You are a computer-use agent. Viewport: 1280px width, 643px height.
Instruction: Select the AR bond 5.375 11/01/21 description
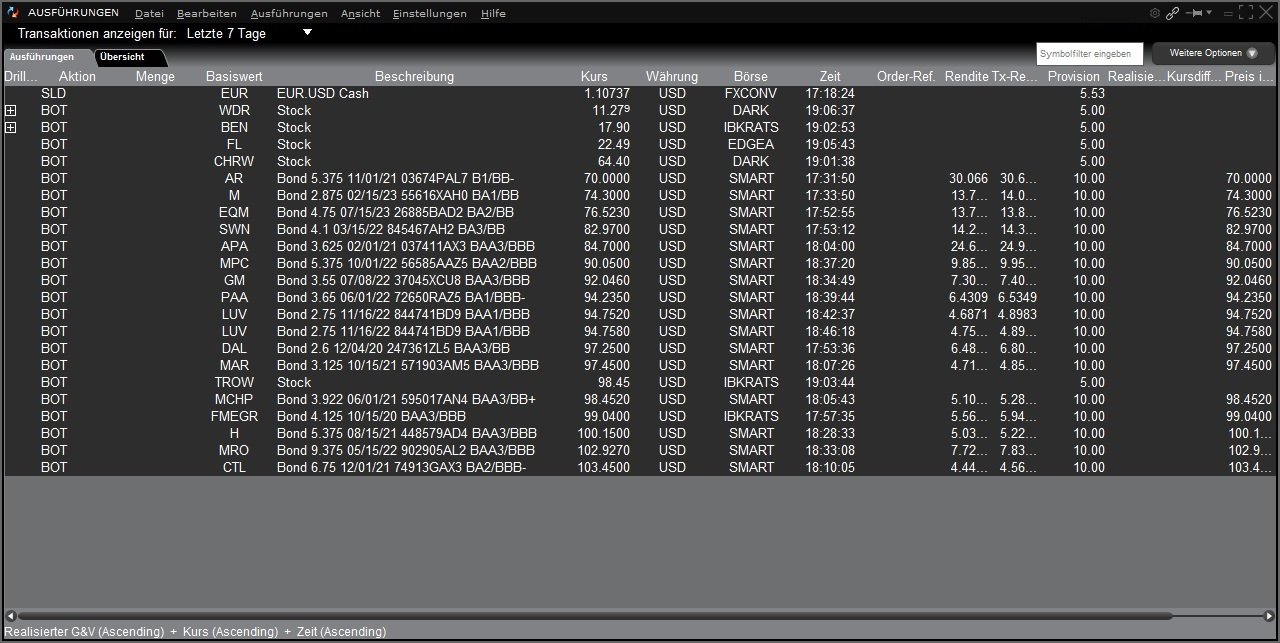pos(396,179)
